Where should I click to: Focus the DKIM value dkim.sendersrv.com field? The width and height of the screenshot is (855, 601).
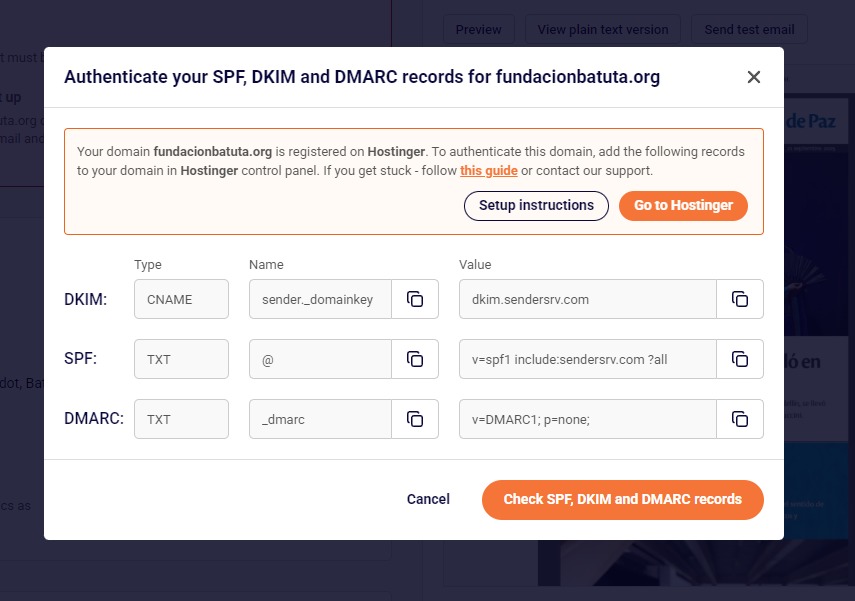coord(588,299)
